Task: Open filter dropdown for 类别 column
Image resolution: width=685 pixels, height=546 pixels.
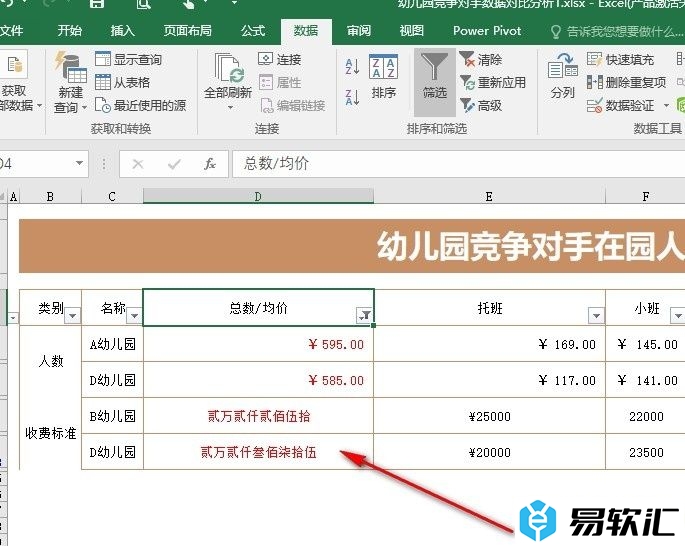Action: click(x=73, y=315)
